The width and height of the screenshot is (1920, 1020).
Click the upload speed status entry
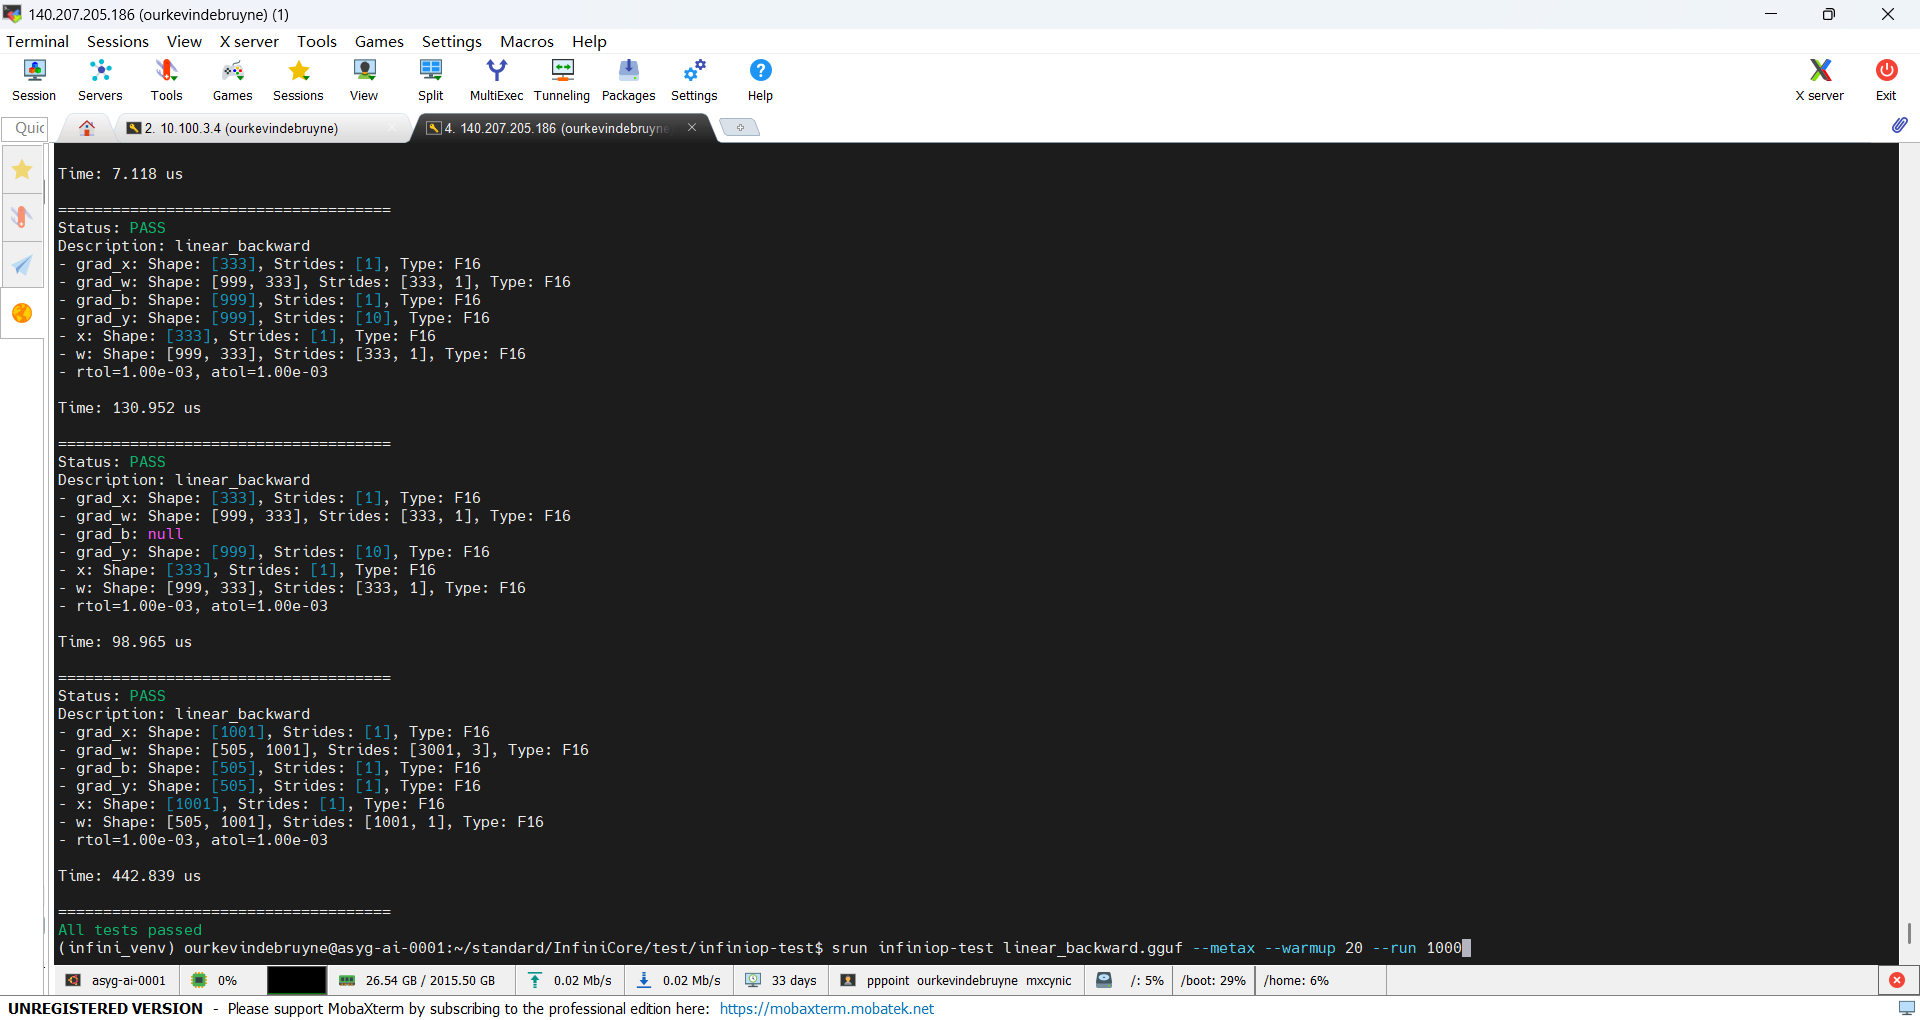tap(570, 980)
